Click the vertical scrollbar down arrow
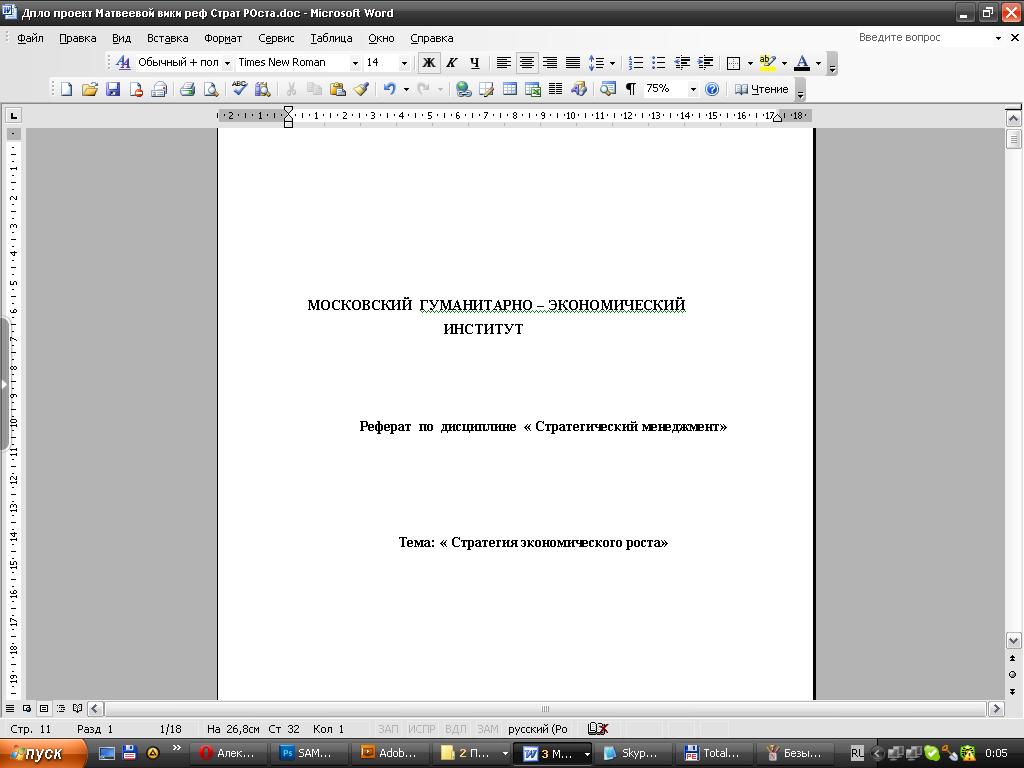1024x768 pixels. 1013,640
